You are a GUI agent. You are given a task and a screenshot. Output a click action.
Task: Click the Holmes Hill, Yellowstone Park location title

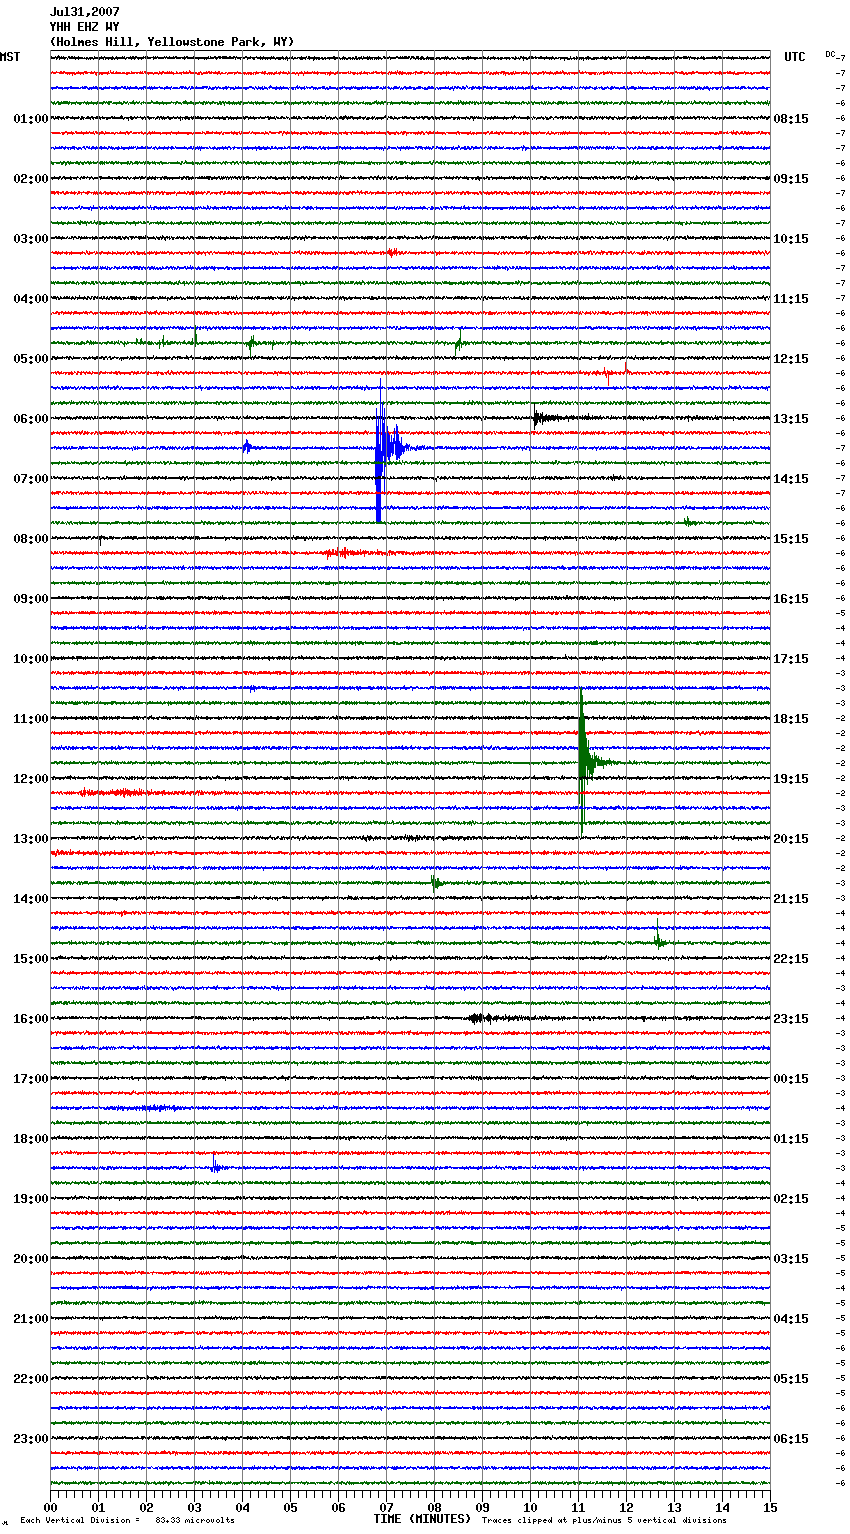coord(172,42)
